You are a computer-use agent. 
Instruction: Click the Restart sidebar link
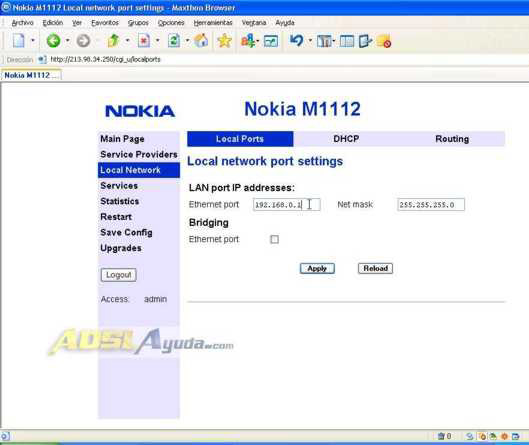click(116, 217)
